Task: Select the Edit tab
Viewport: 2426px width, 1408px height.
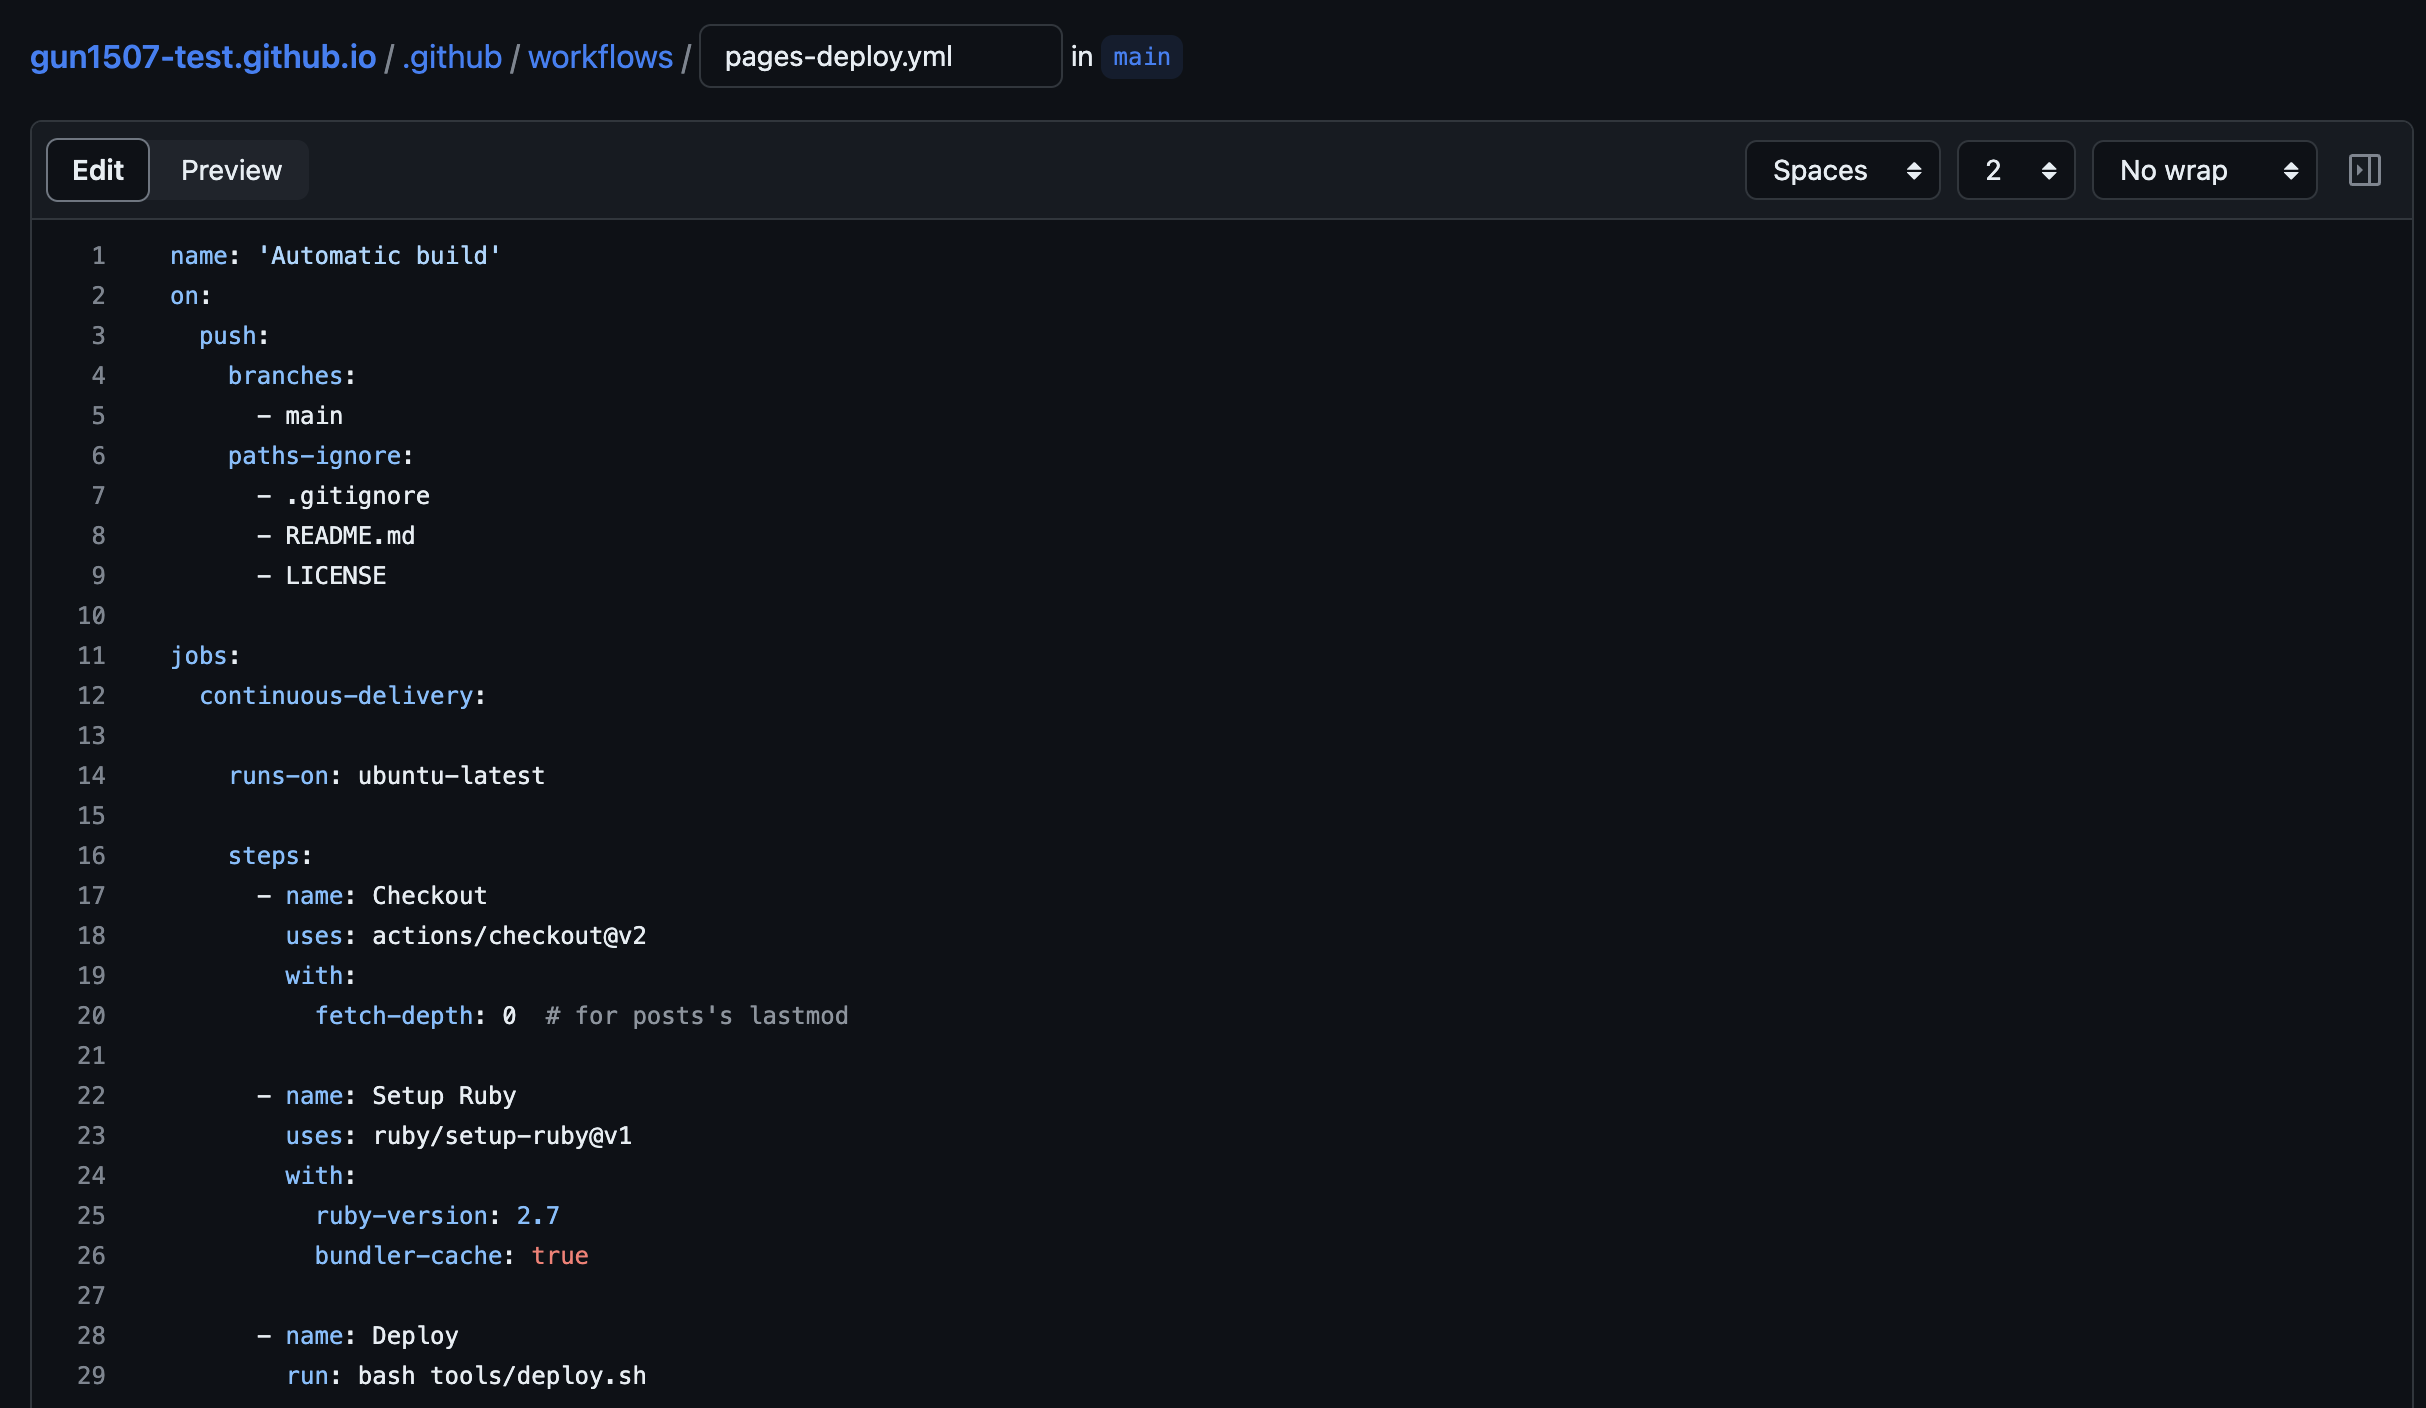Action: pos(98,170)
